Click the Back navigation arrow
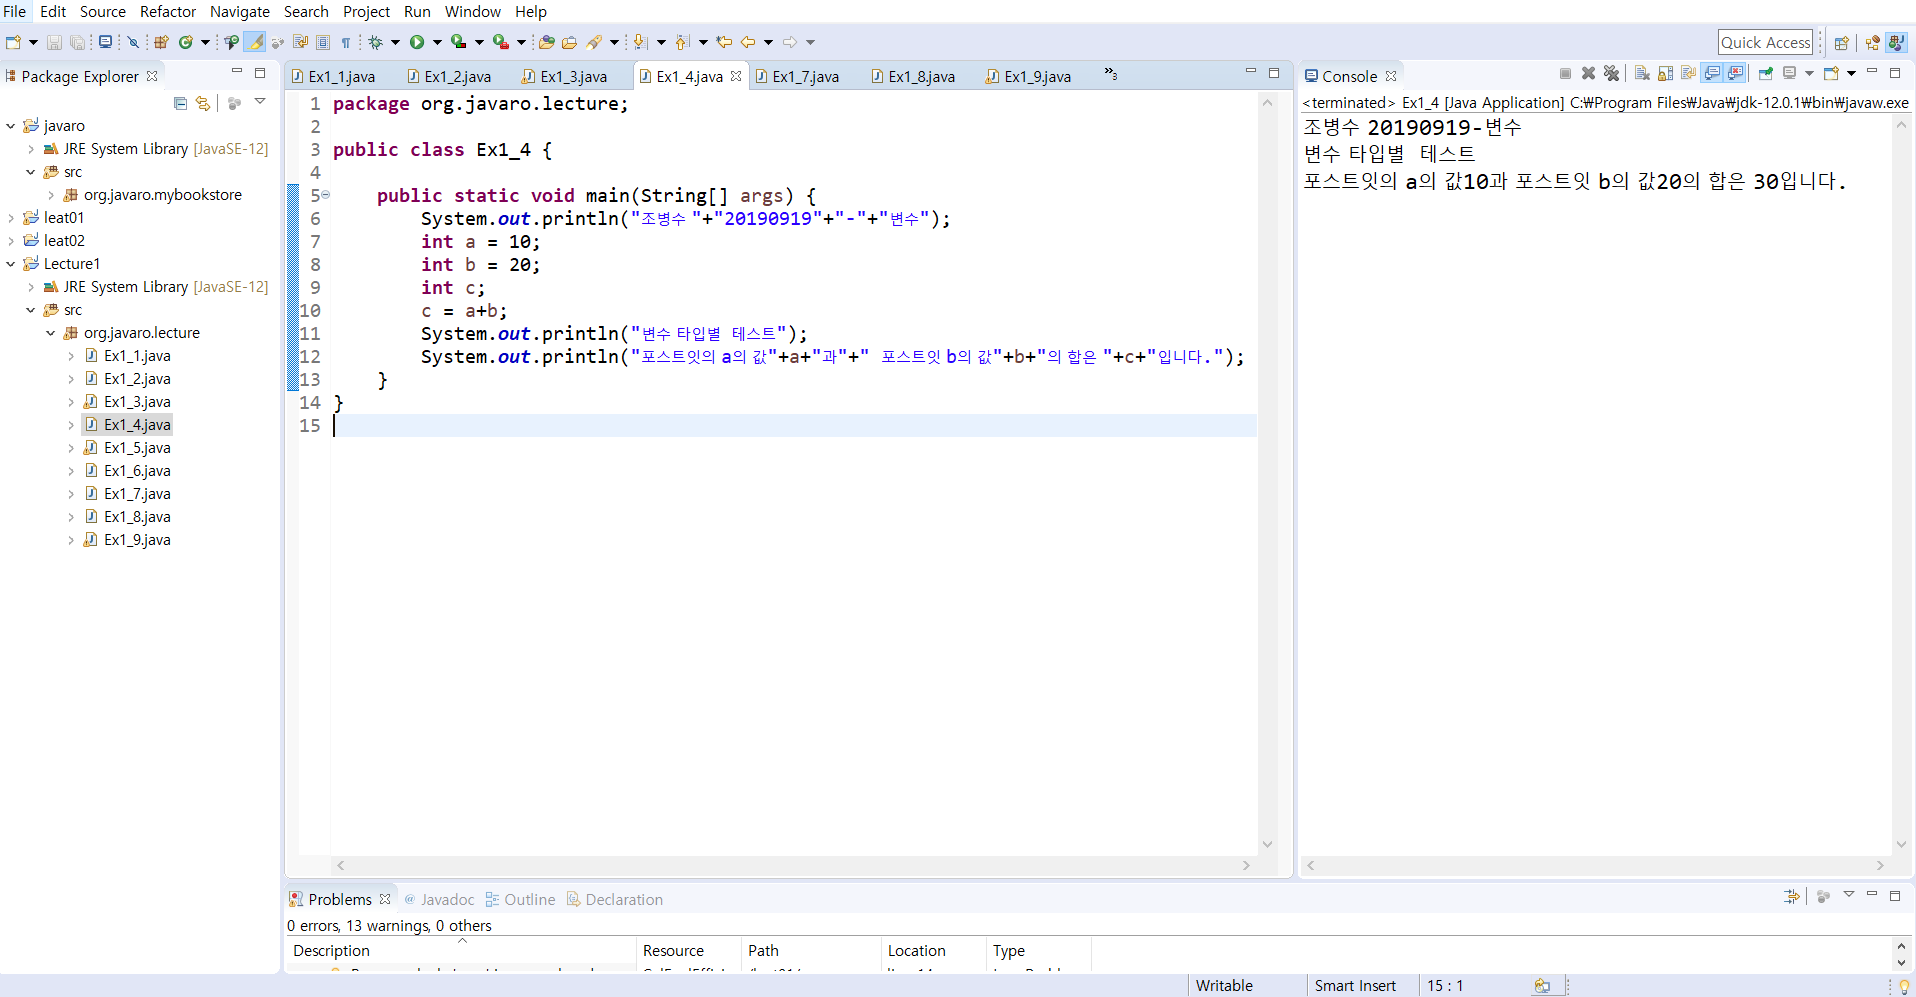Screen dimensions: 1916x997 click(x=748, y=42)
